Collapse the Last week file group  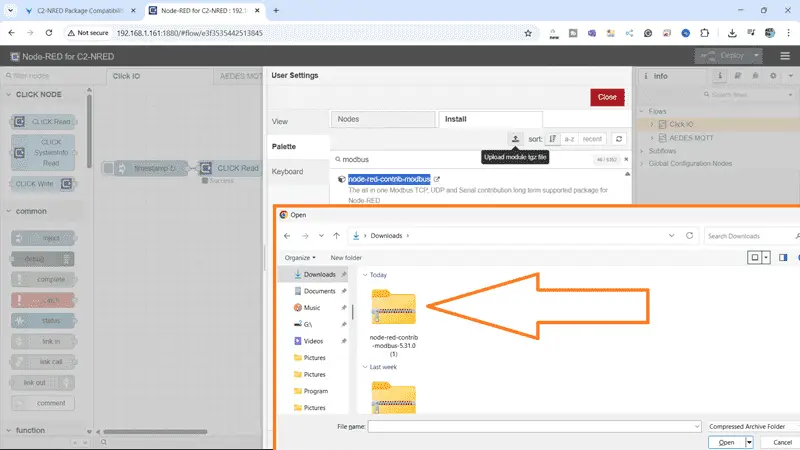coord(365,367)
